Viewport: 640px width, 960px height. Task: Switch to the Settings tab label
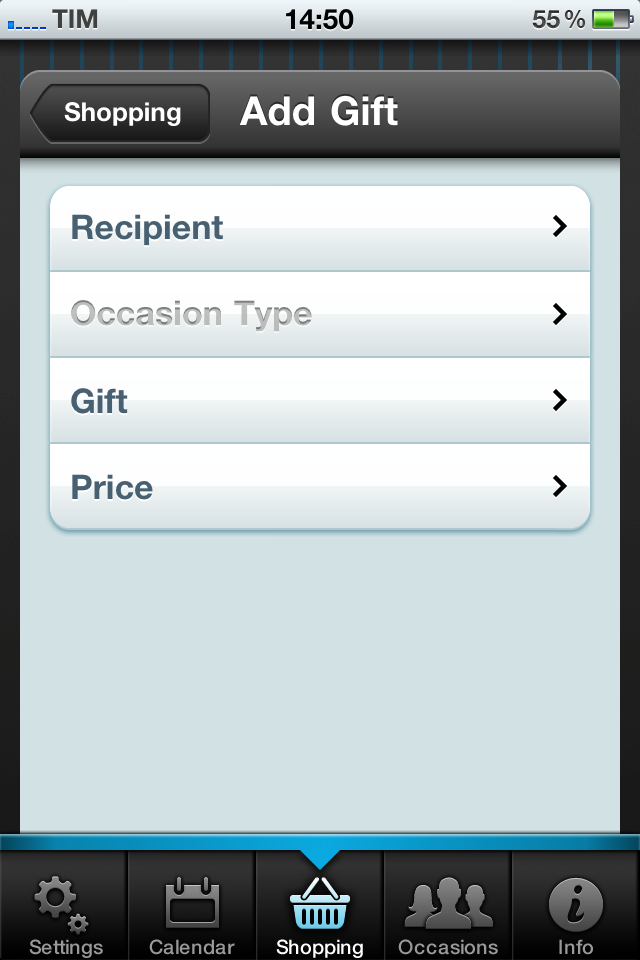tap(66, 947)
